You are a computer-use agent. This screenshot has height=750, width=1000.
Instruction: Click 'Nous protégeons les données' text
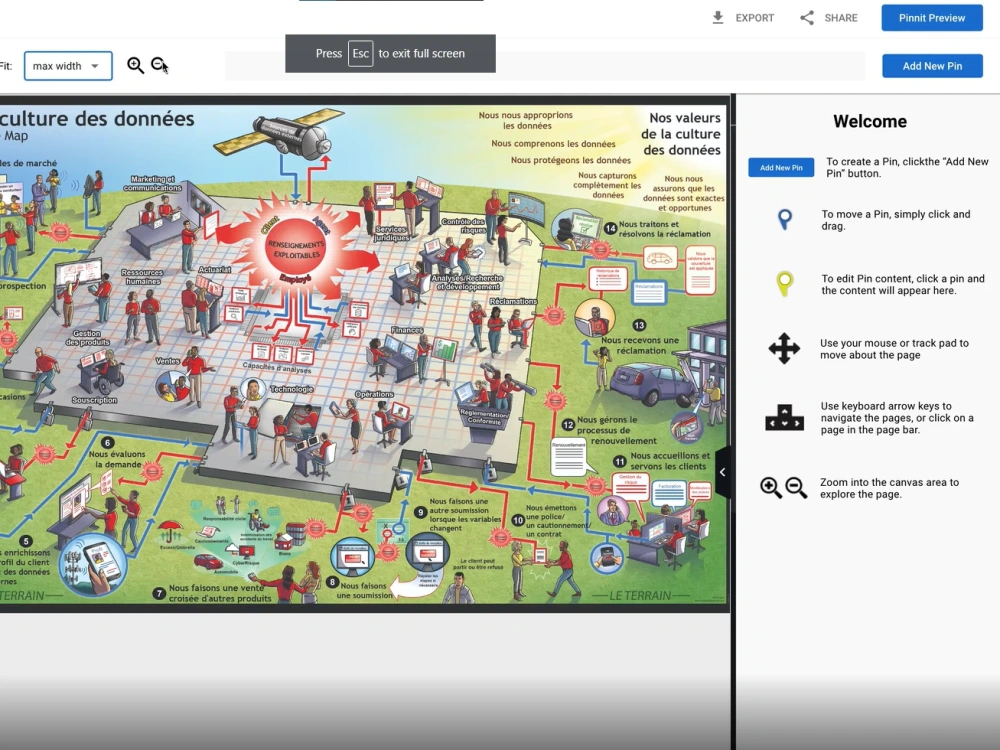tap(571, 160)
